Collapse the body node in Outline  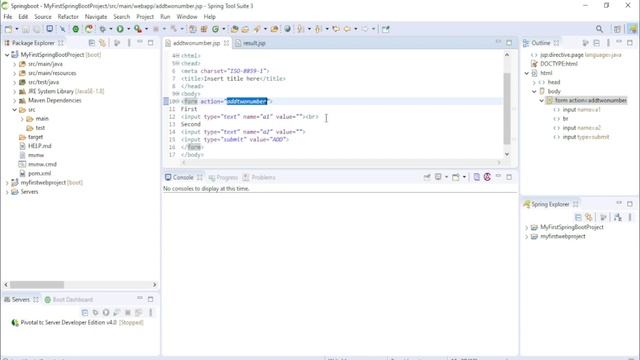[x=534, y=91]
